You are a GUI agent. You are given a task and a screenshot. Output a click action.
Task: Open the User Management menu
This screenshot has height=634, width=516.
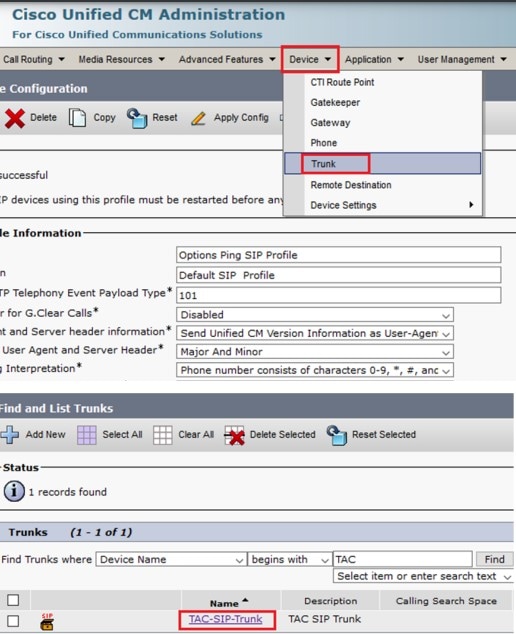pyautogui.click(x=462, y=59)
